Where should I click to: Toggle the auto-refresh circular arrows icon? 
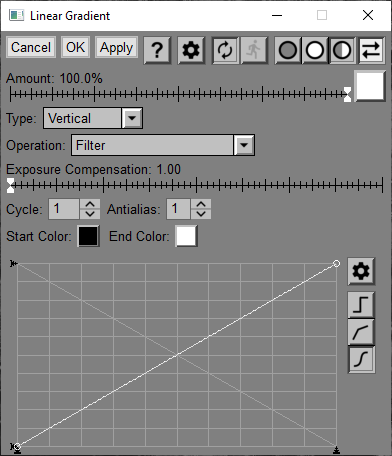click(226, 50)
